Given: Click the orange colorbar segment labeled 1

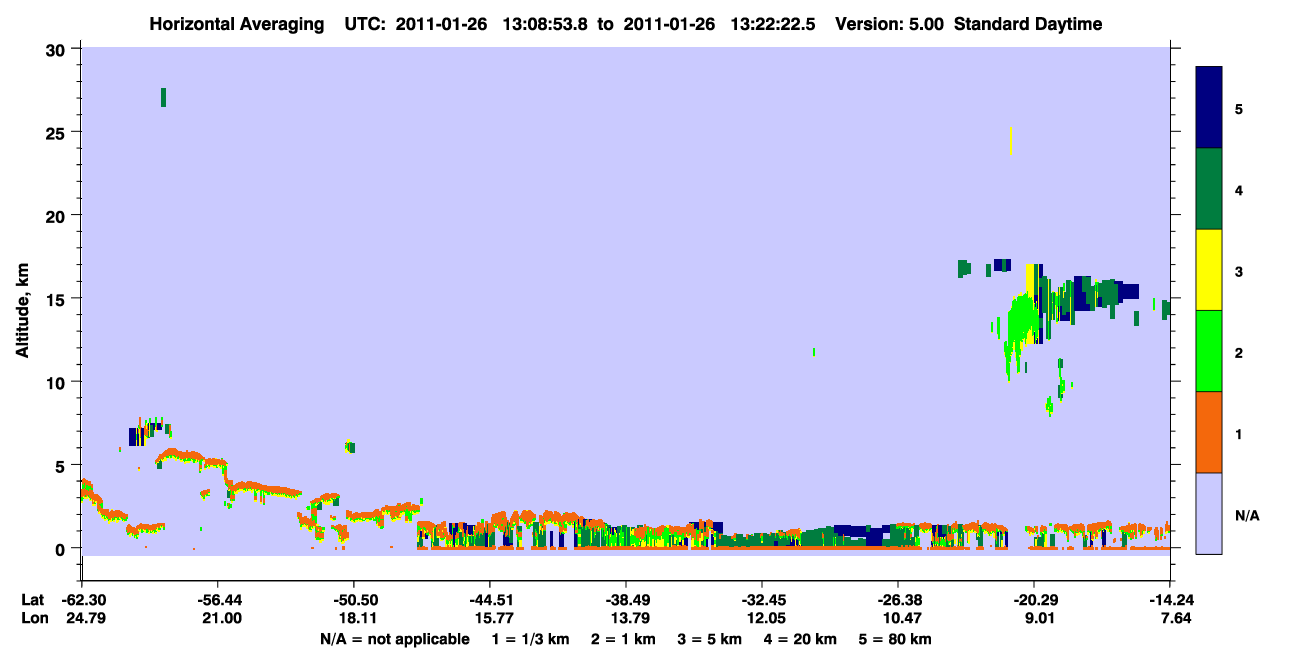Looking at the screenshot, I should click(x=1209, y=432).
